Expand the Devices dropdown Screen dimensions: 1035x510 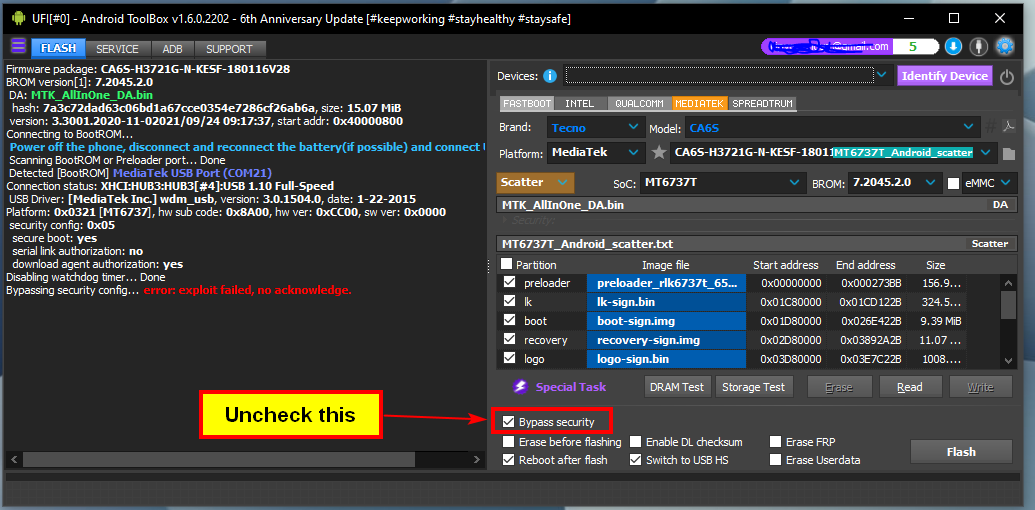[882, 76]
